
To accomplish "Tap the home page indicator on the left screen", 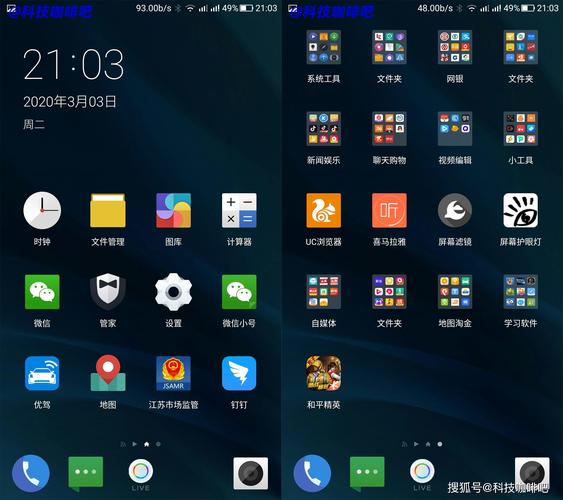I will (146, 444).
